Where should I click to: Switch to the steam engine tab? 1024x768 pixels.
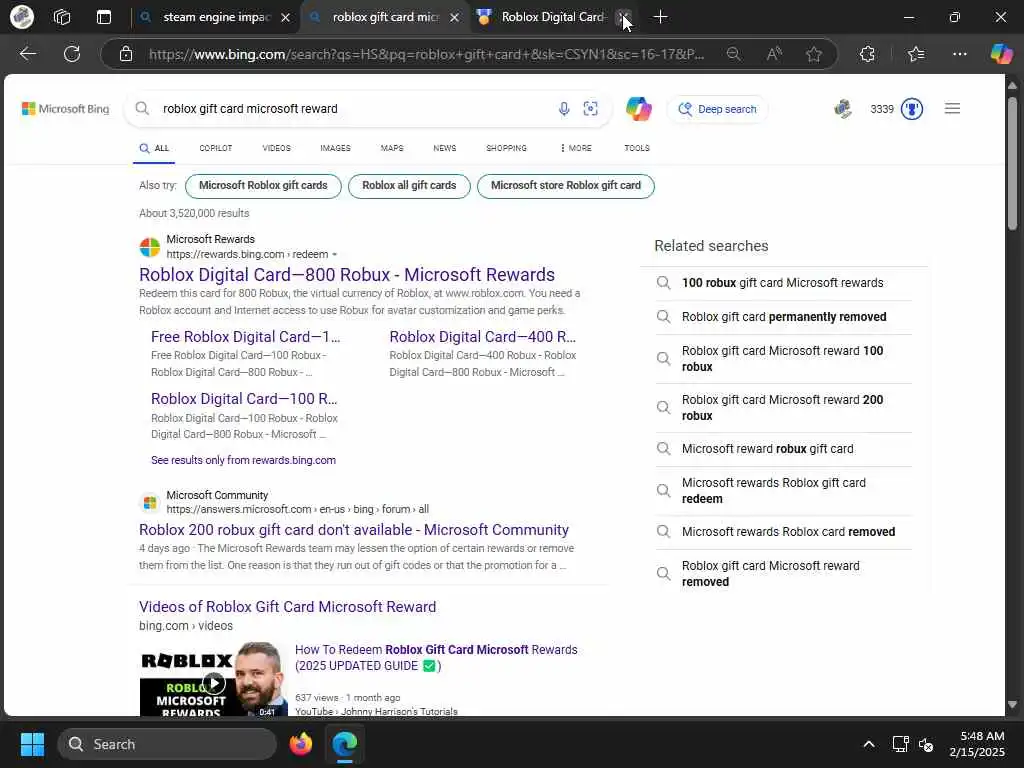pyautogui.click(x=216, y=17)
